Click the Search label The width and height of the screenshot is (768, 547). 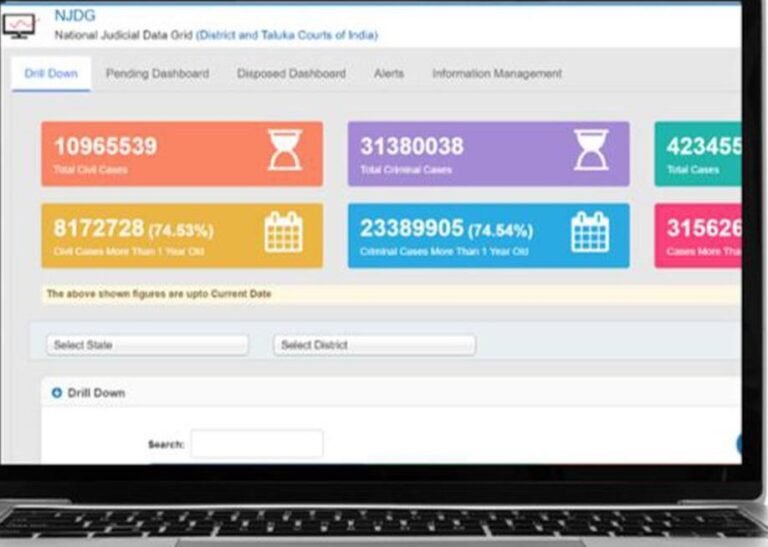(x=166, y=445)
